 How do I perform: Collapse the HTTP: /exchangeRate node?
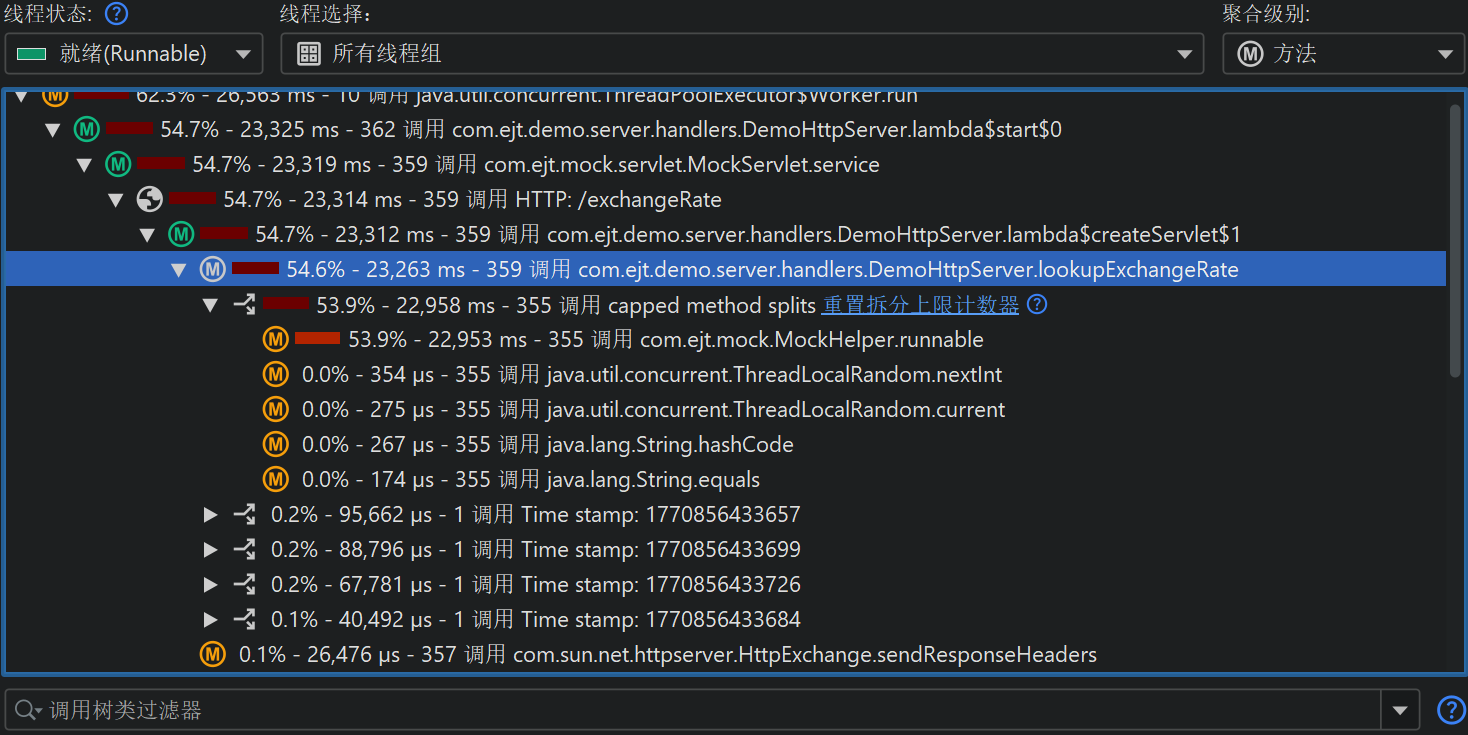pyautogui.click(x=116, y=200)
